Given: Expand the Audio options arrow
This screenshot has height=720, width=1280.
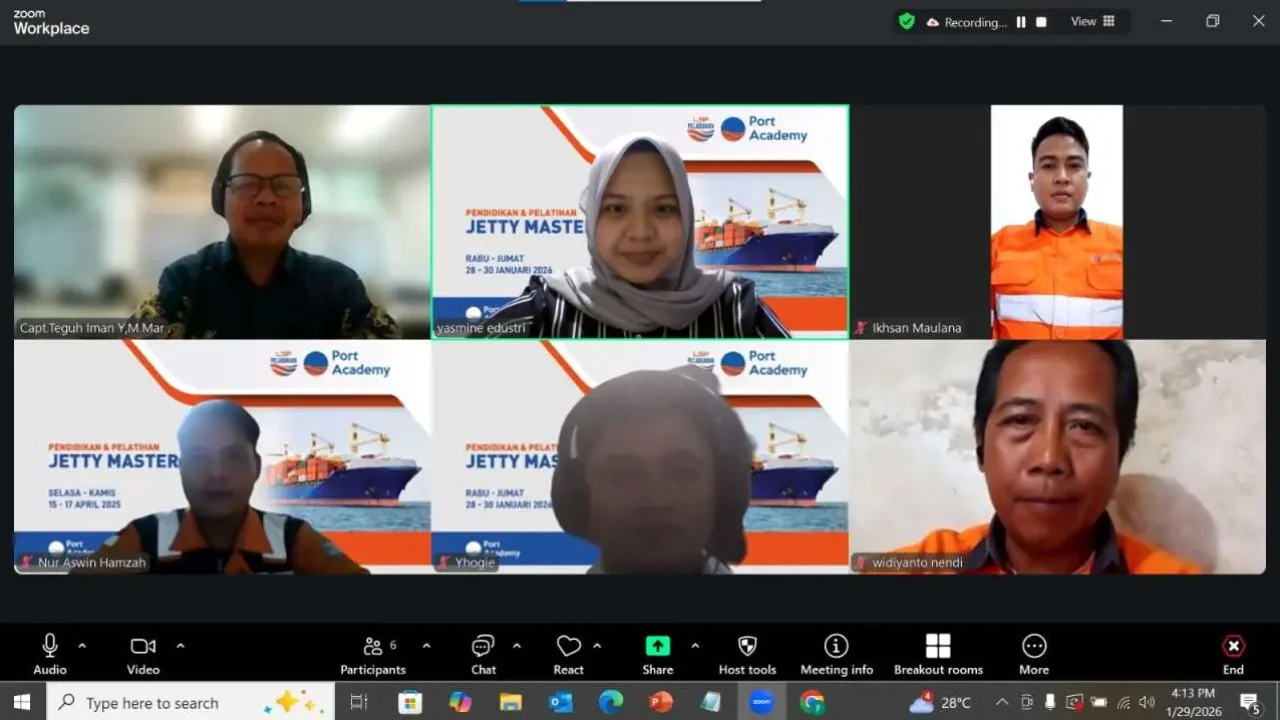Looking at the screenshot, I should (82, 645).
